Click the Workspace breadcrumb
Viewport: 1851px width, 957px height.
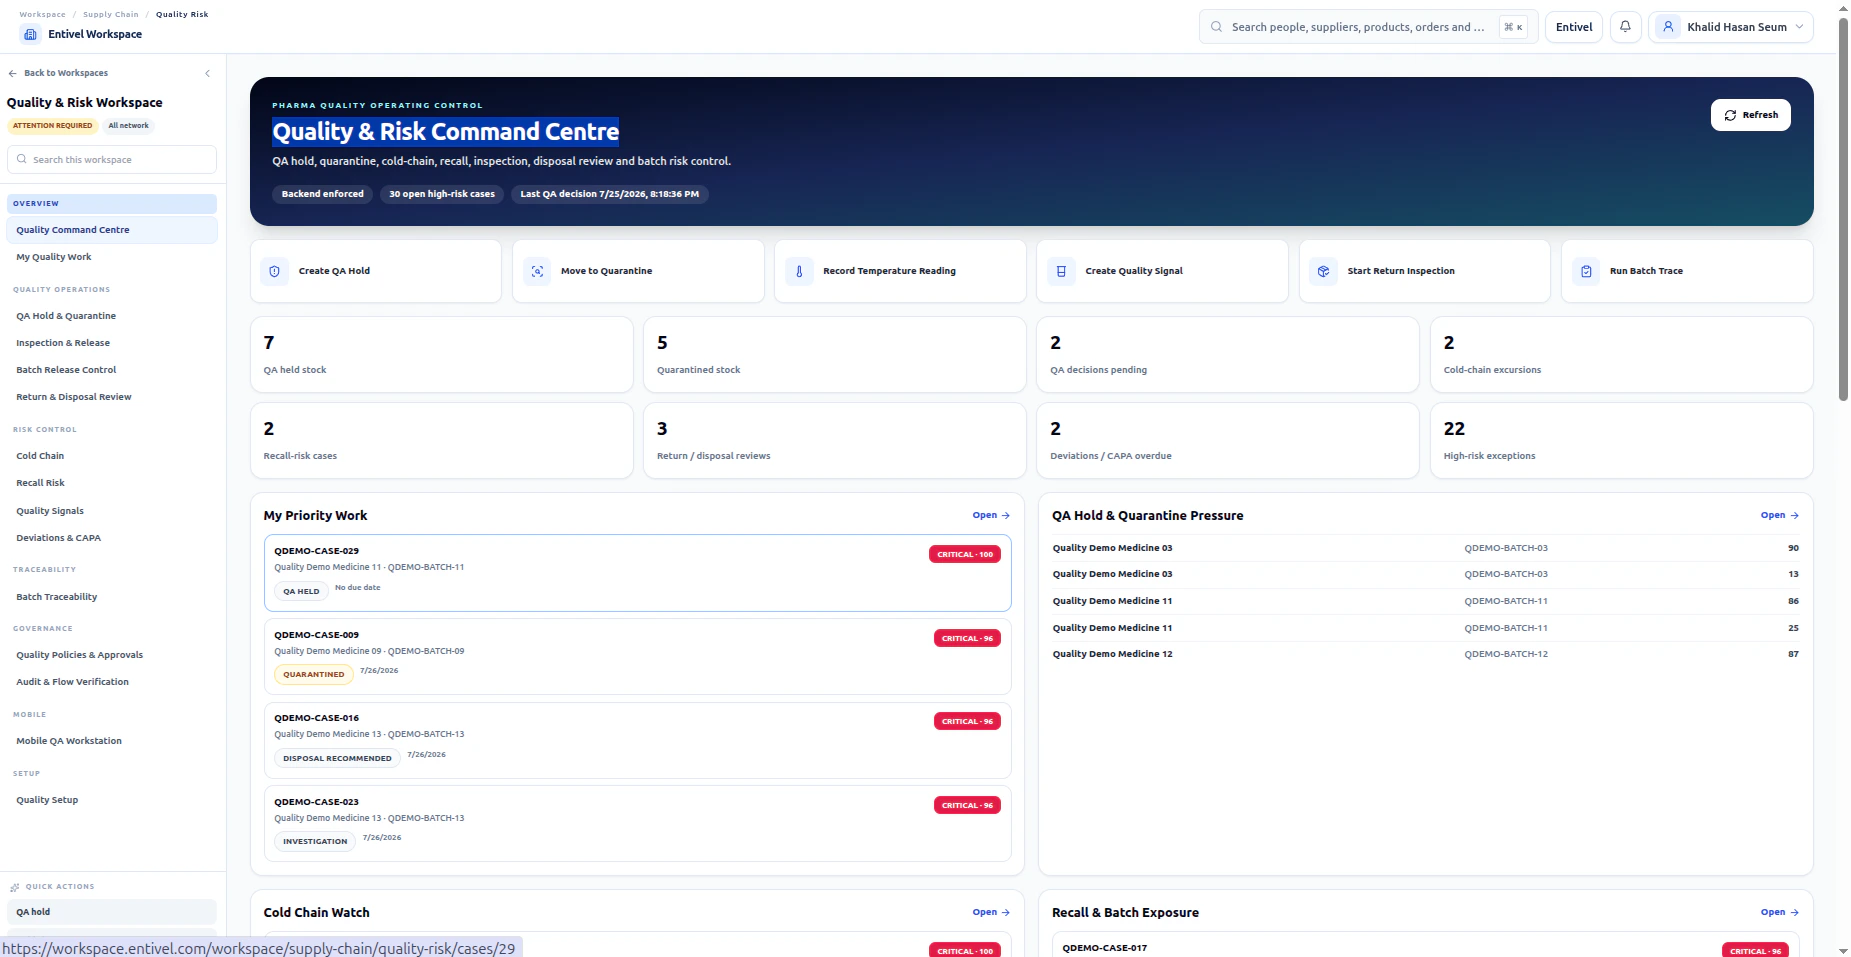tap(43, 14)
